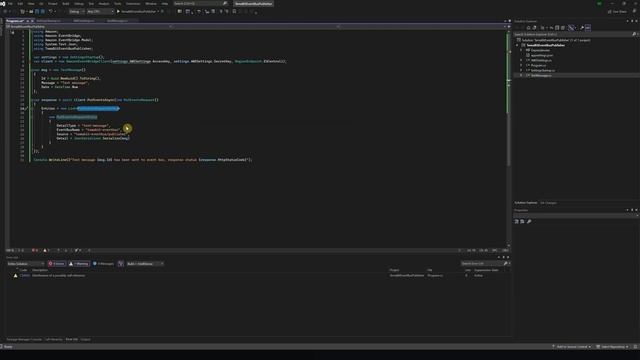
Task: Switch to the Git Changes tab
Action: pyautogui.click(x=548, y=203)
